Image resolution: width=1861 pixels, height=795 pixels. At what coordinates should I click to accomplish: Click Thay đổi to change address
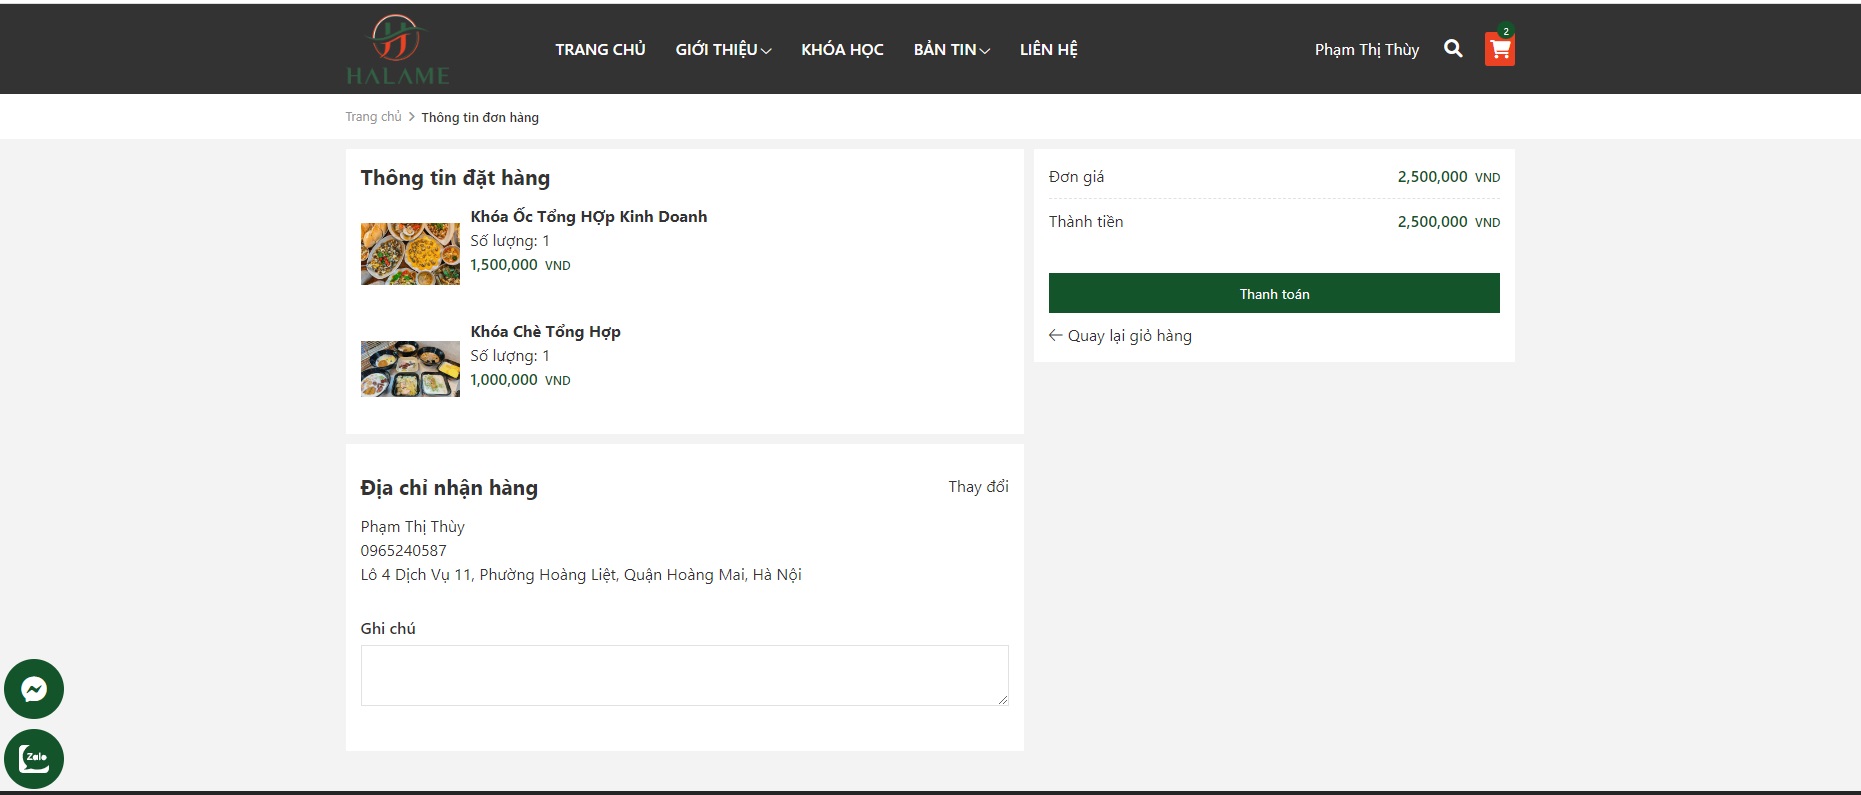click(978, 487)
